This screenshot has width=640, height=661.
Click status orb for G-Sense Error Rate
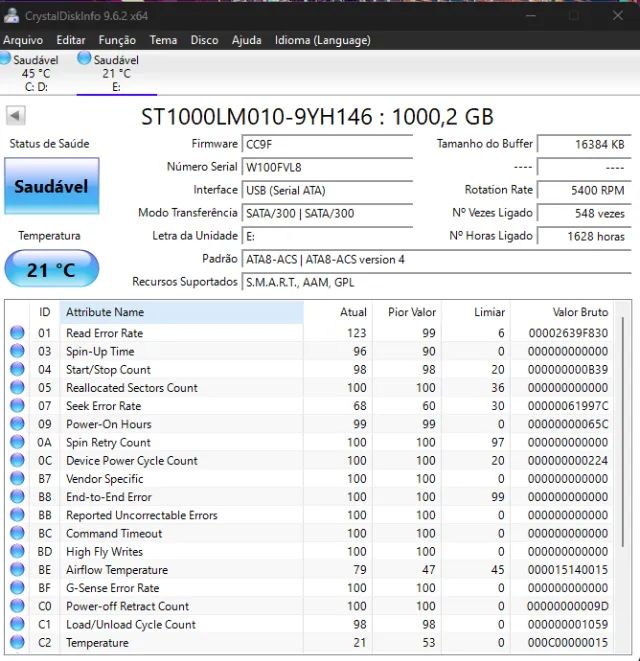17,587
